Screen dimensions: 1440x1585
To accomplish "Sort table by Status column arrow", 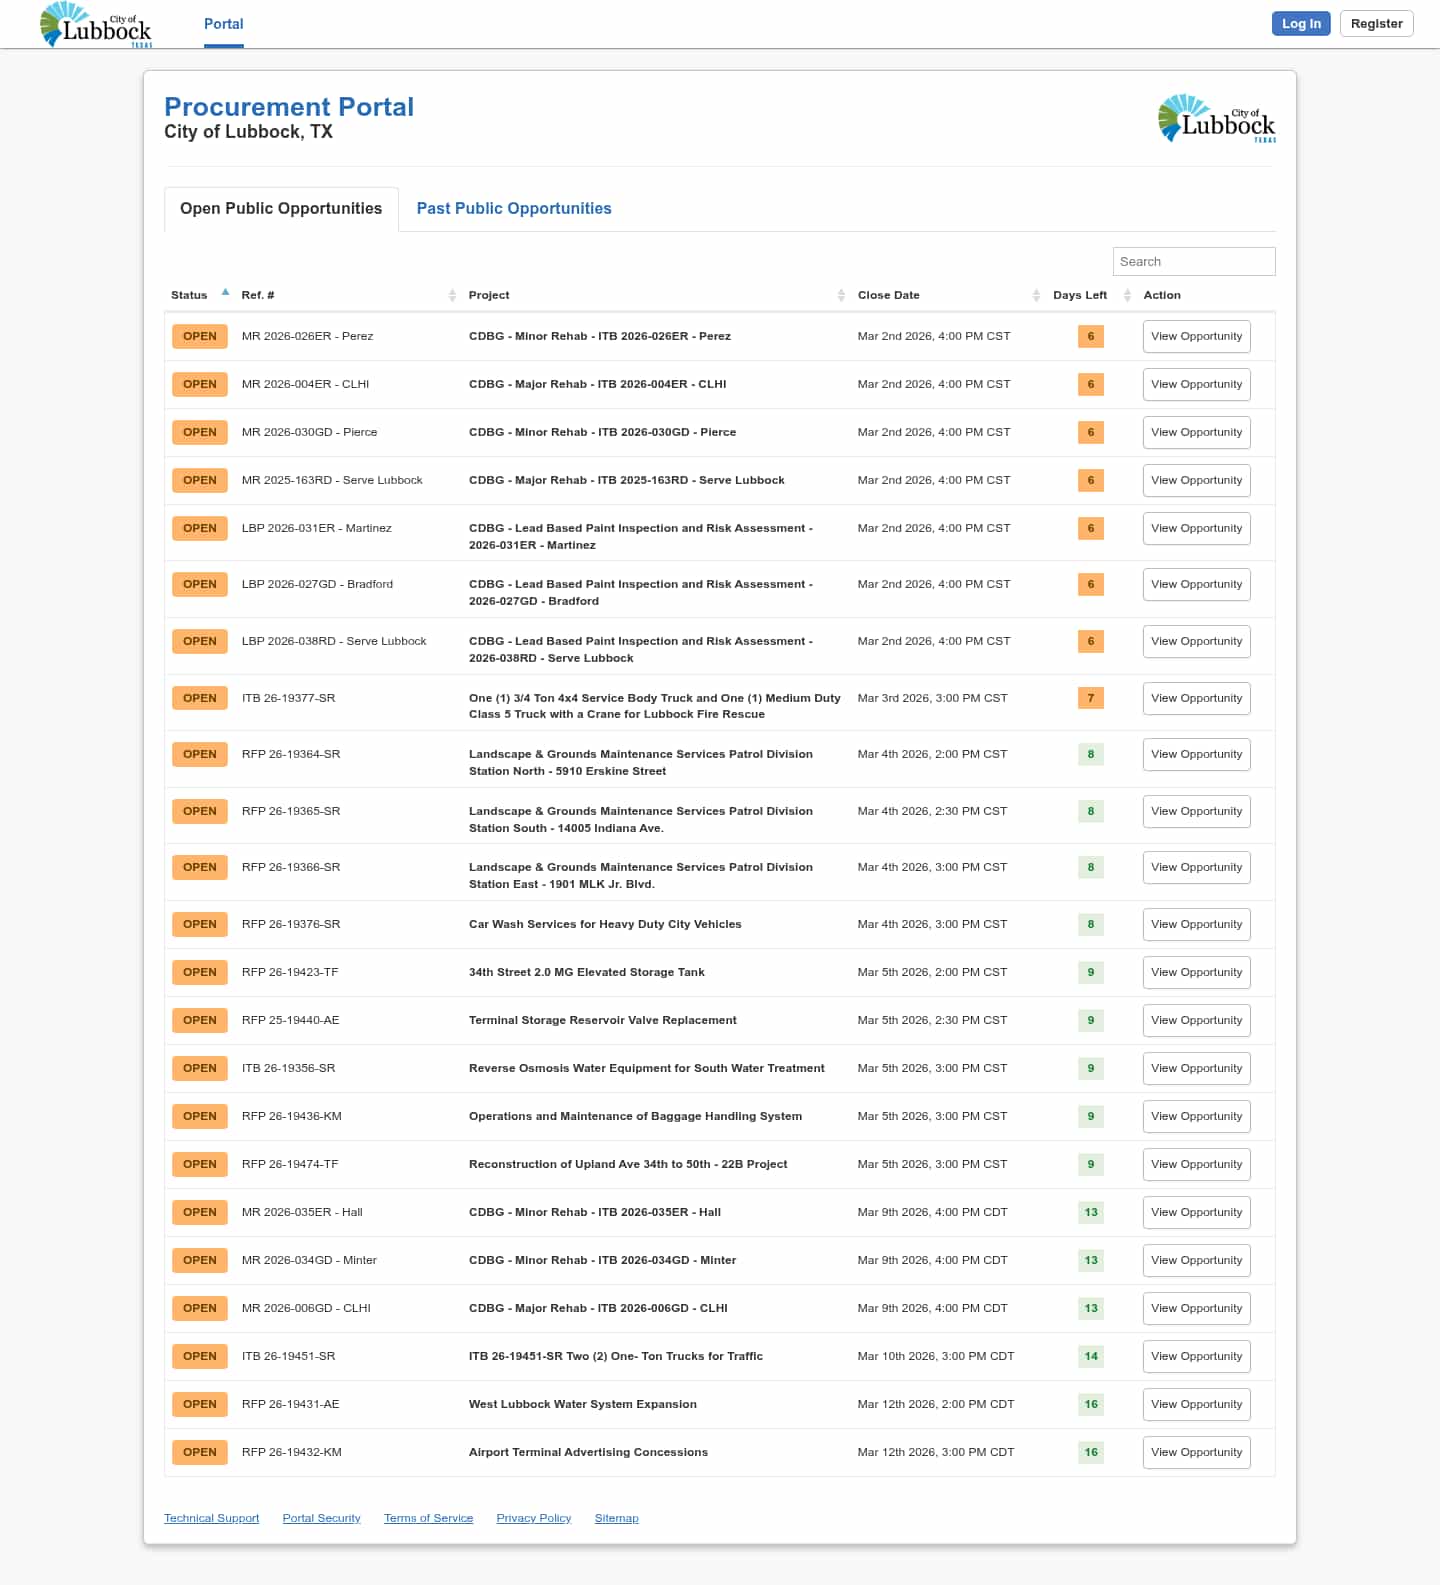I will click(x=225, y=293).
